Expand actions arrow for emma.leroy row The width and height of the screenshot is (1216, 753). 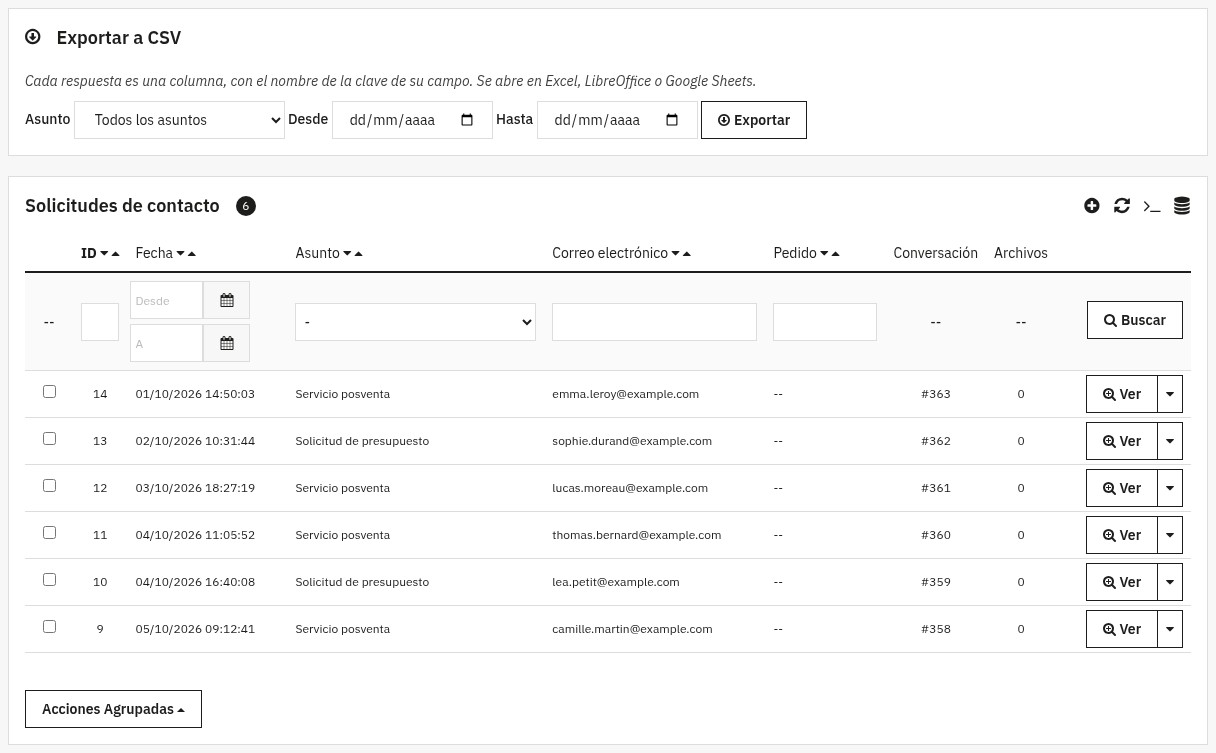click(1170, 394)
